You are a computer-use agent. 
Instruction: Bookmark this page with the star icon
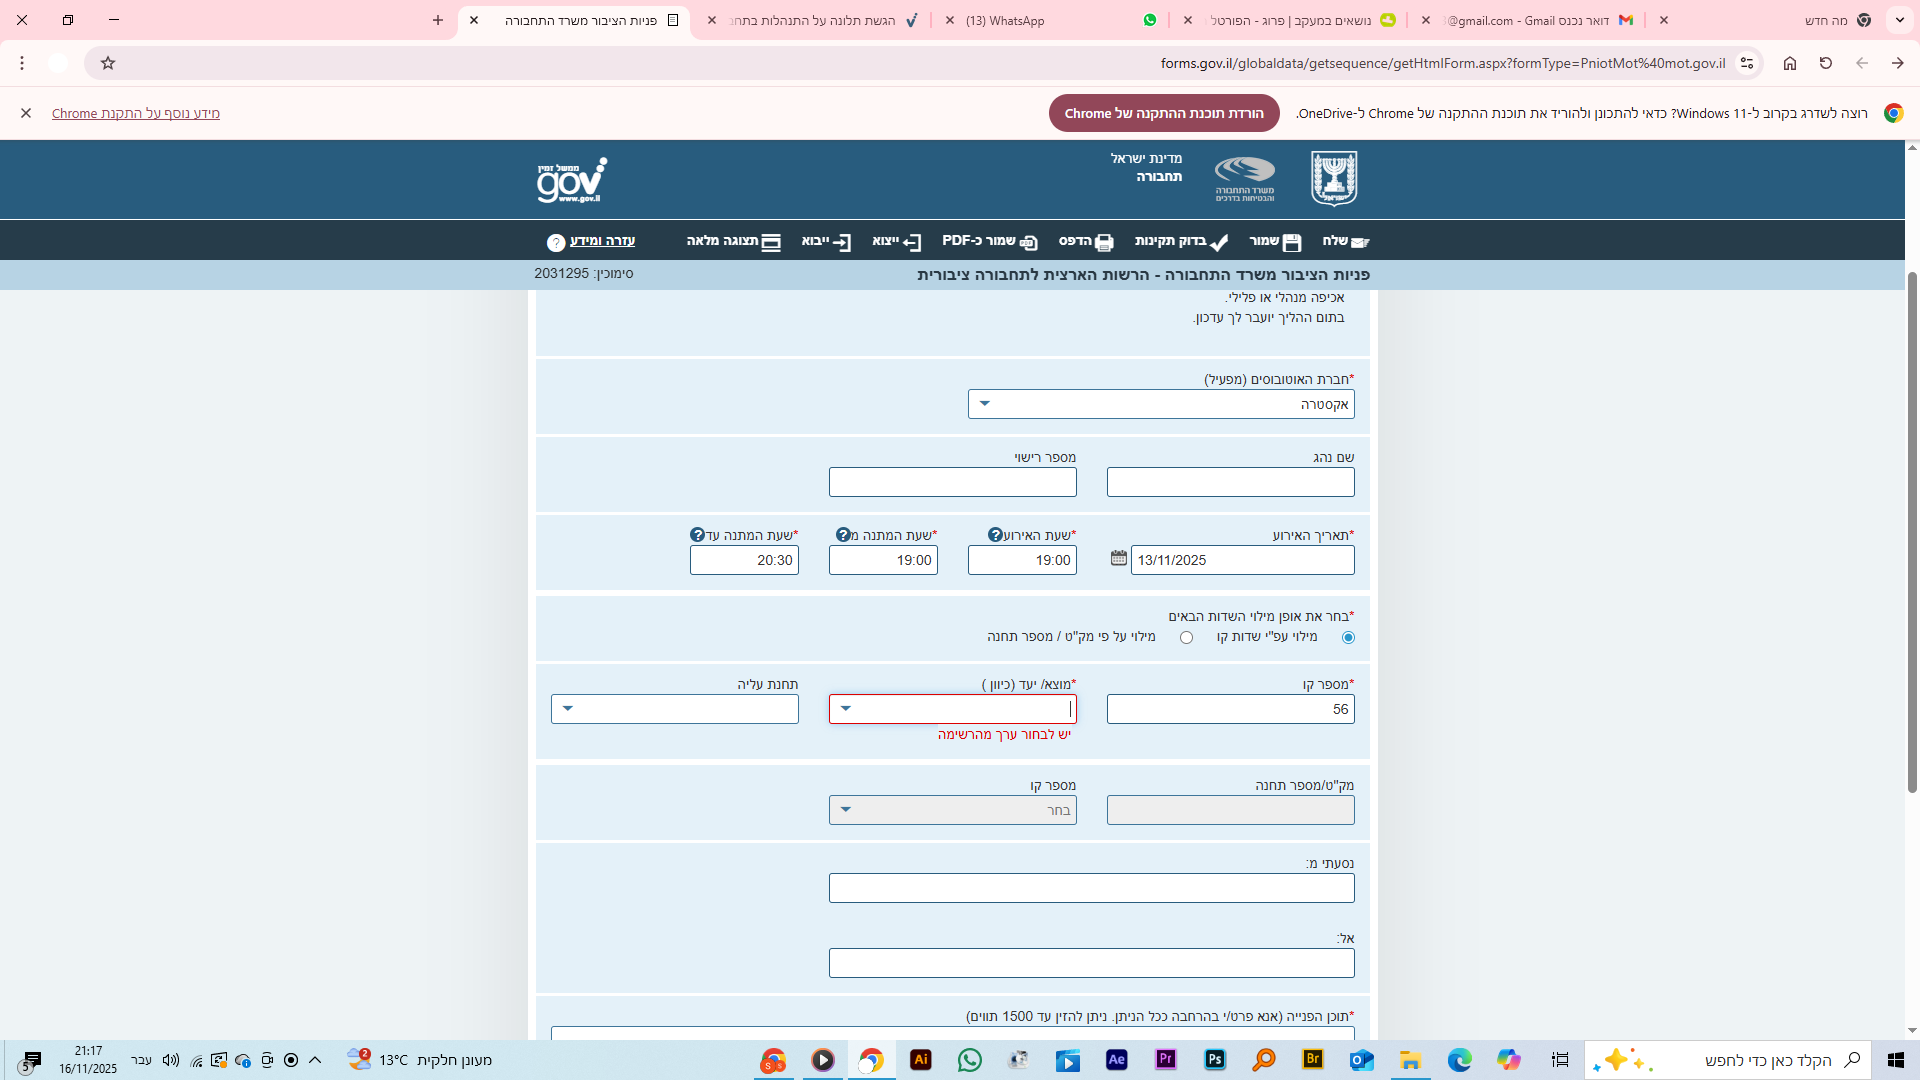point(108,63)
